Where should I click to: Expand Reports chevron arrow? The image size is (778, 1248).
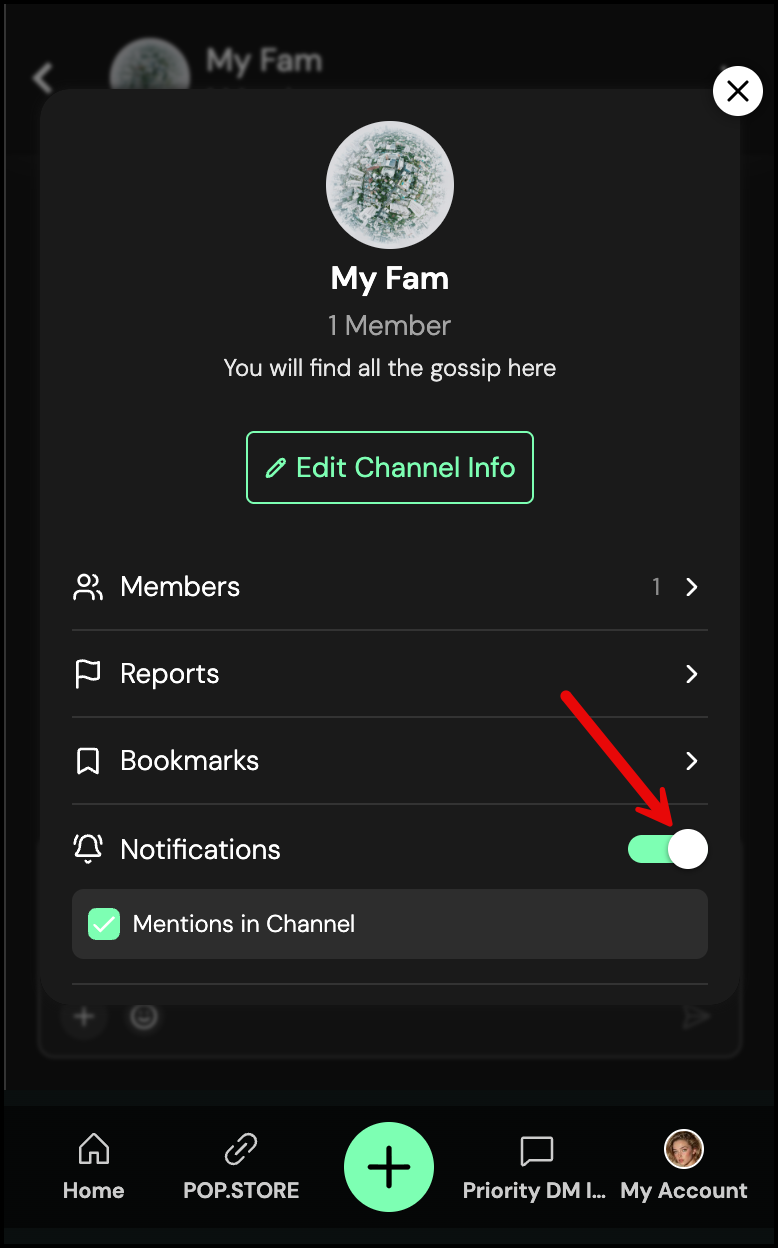[691, 674]
